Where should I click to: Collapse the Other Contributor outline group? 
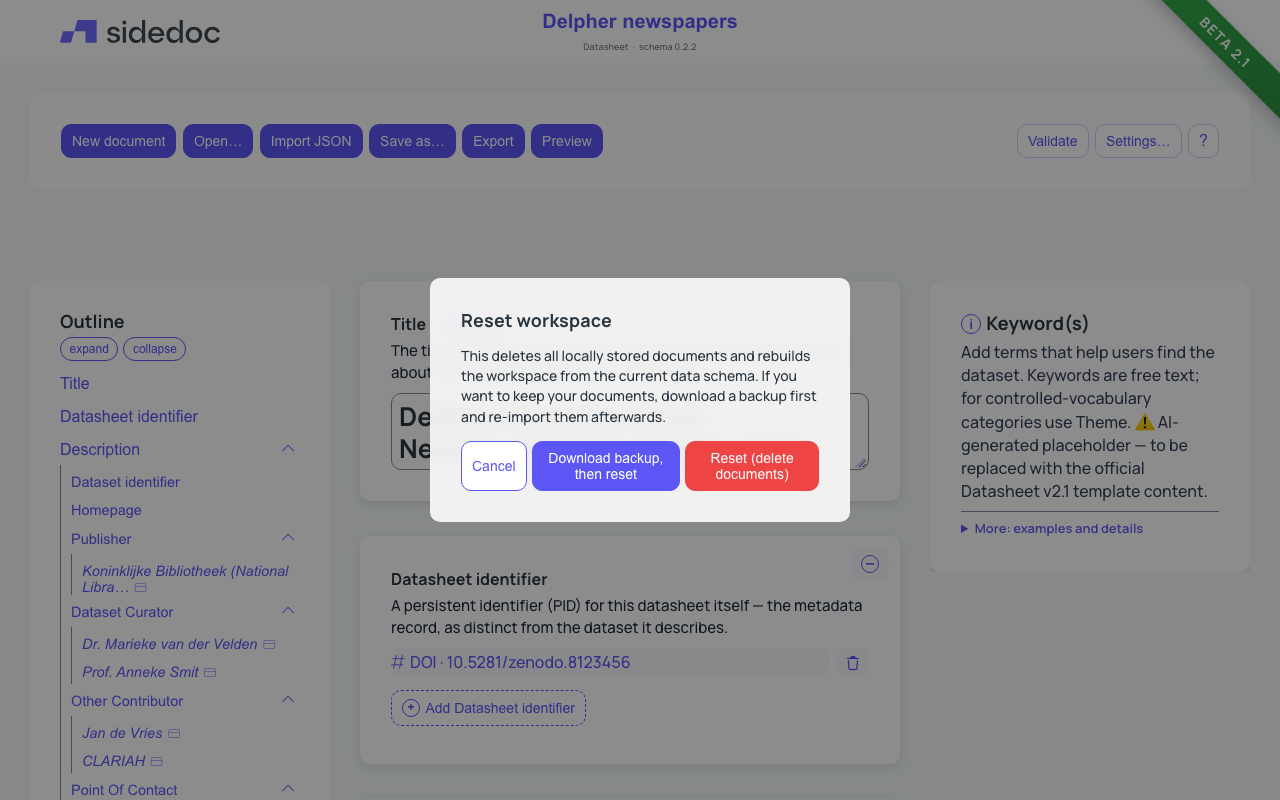(288, 700)
